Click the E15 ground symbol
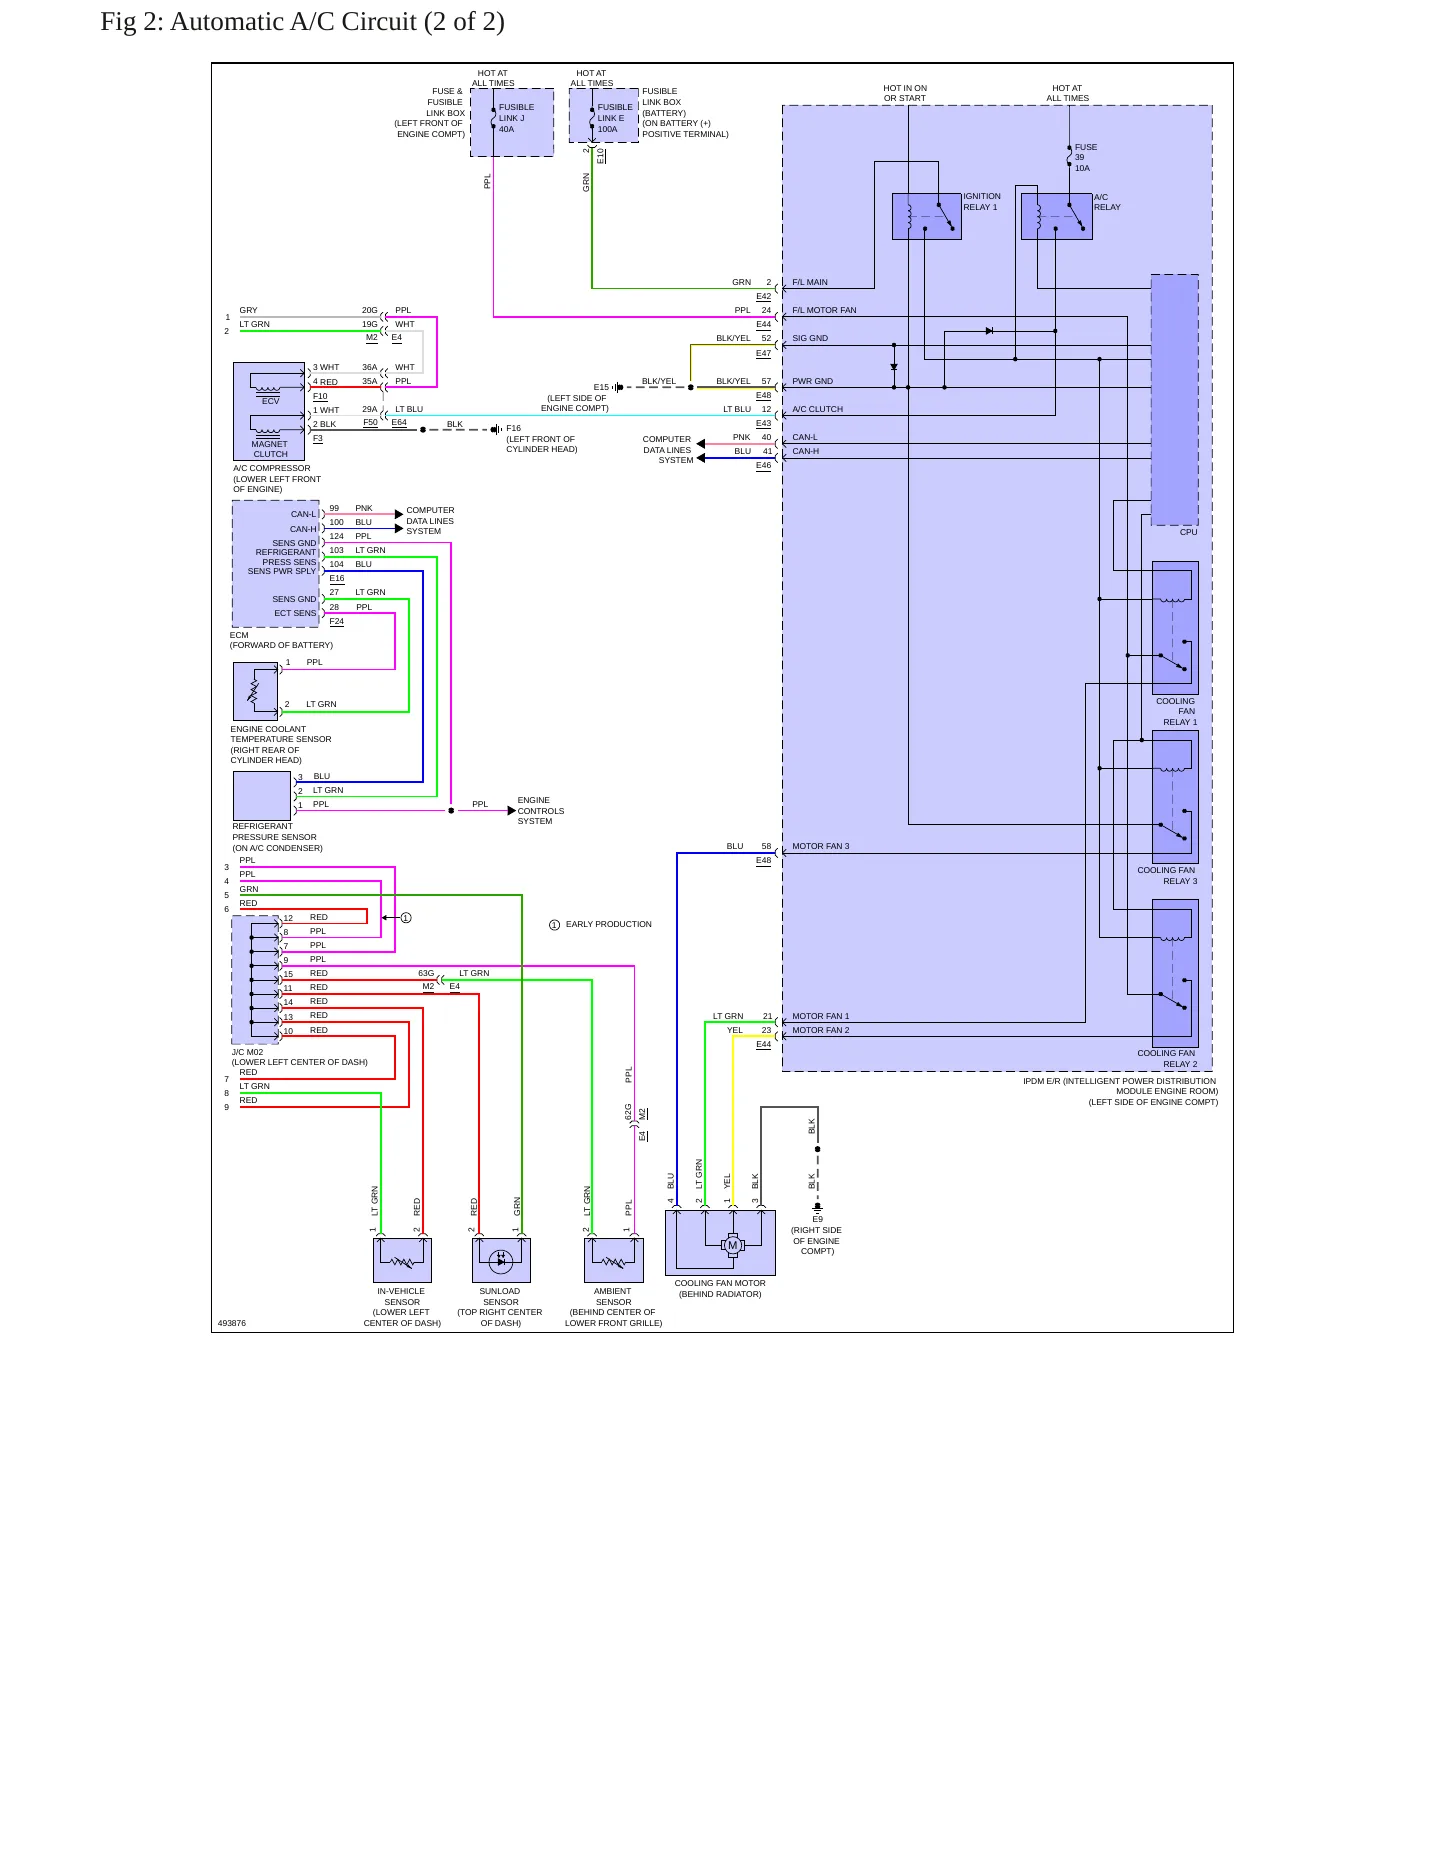Screen dimensions: 1445x1870 (619, 387)
